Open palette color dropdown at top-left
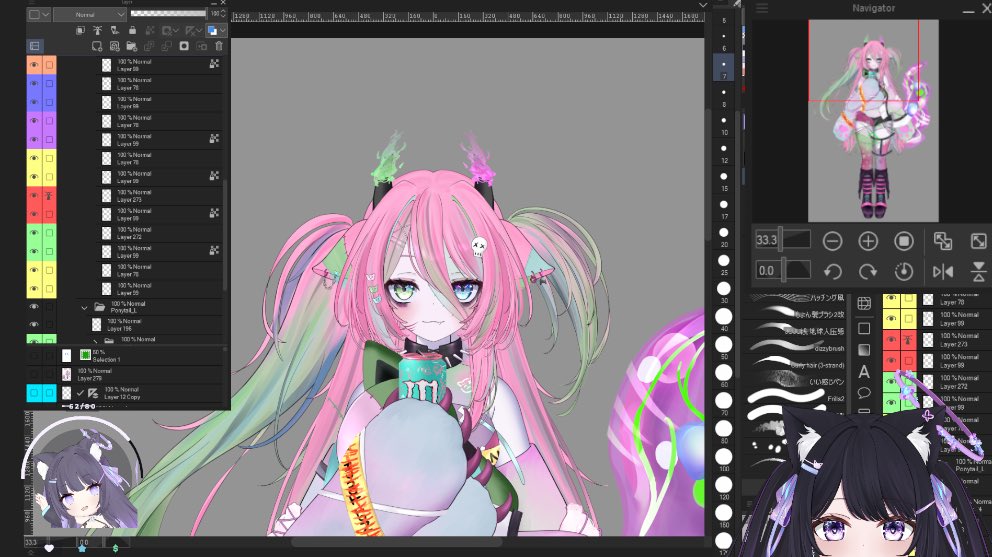 click(39, 14)
